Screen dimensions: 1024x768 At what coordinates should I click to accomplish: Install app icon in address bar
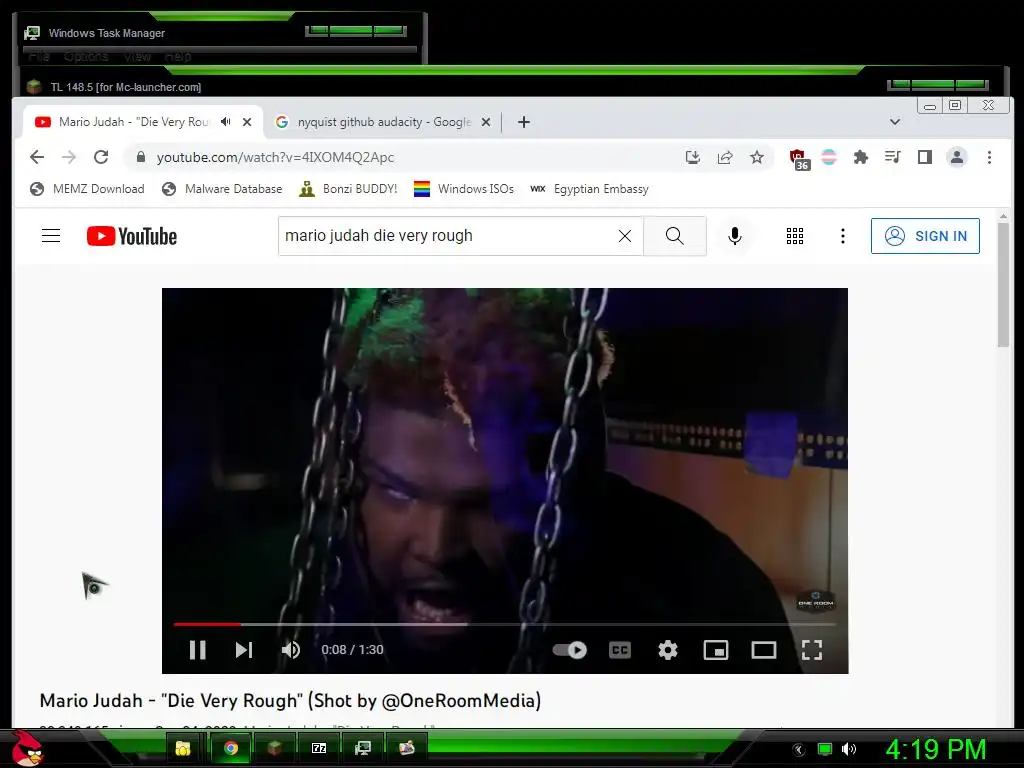pos(693,157)
